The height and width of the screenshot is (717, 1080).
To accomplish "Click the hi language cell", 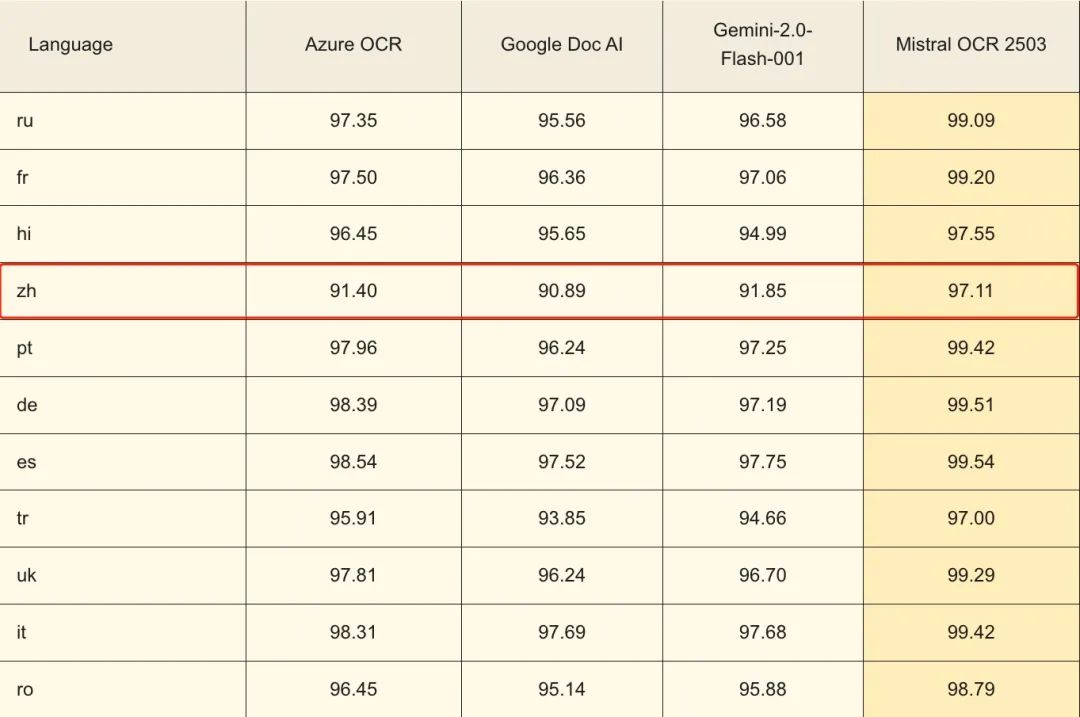I will (x=23, y=234).
